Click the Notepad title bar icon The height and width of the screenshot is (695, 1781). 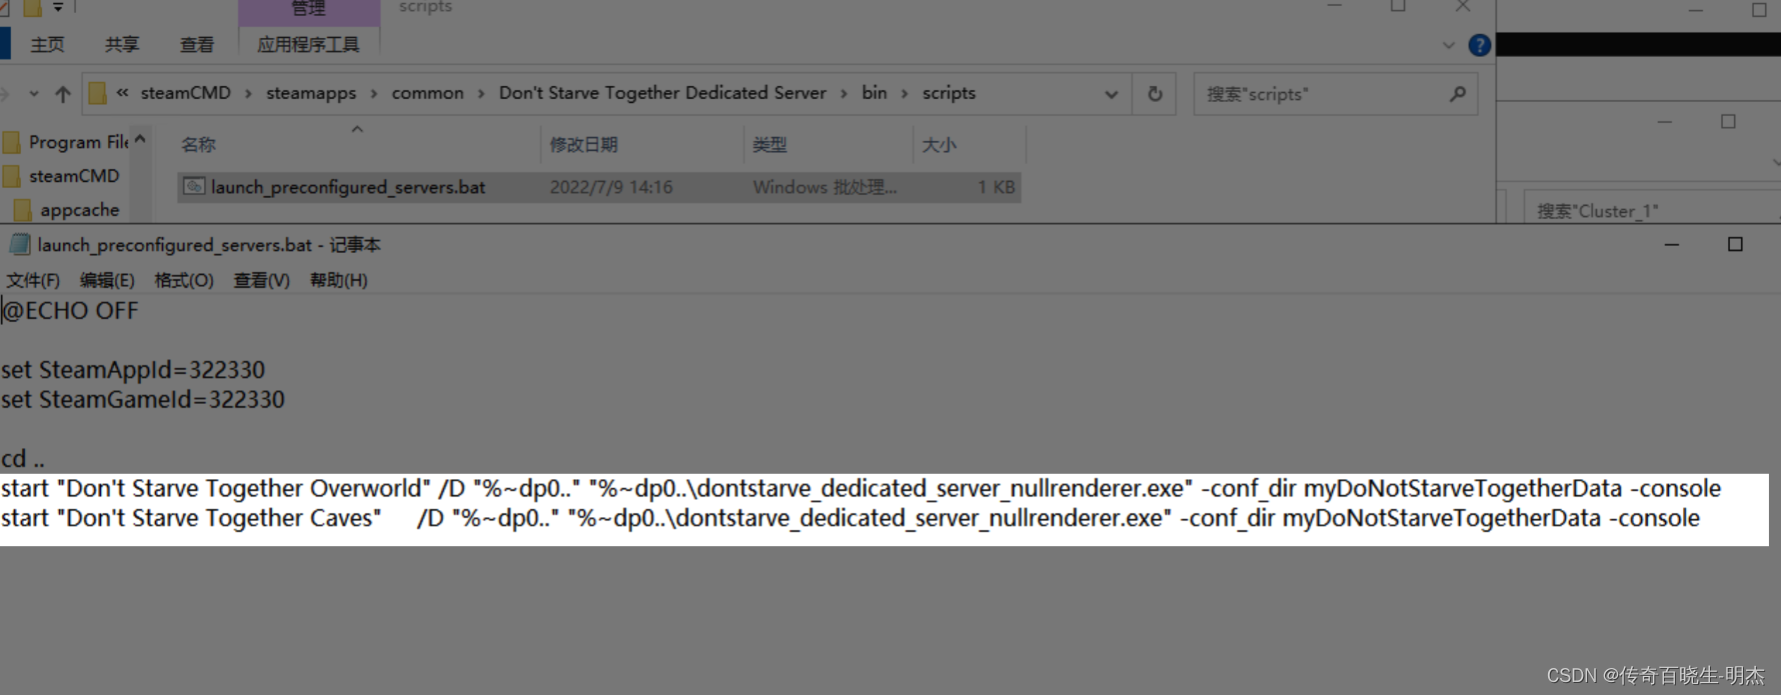(x=19, y=245)
